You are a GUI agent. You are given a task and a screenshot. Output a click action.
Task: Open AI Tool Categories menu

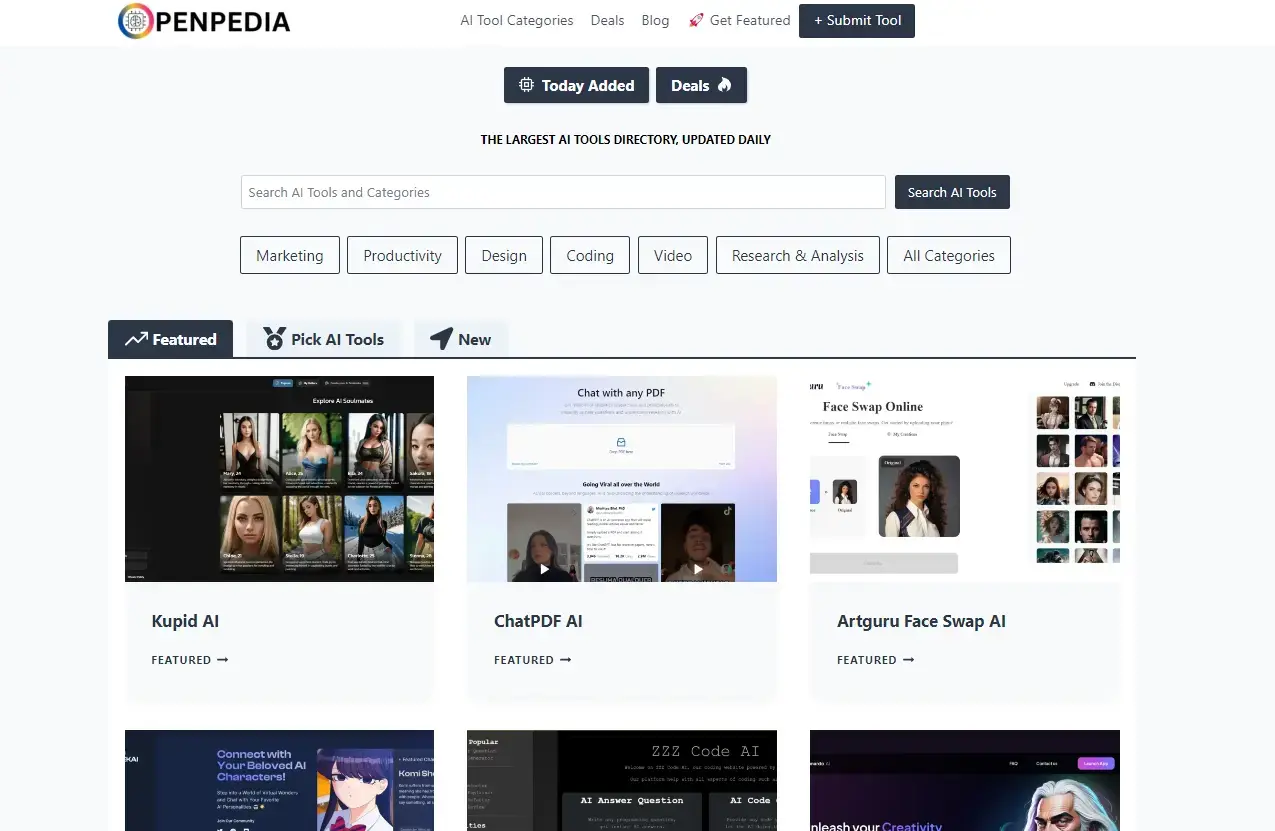517,20
